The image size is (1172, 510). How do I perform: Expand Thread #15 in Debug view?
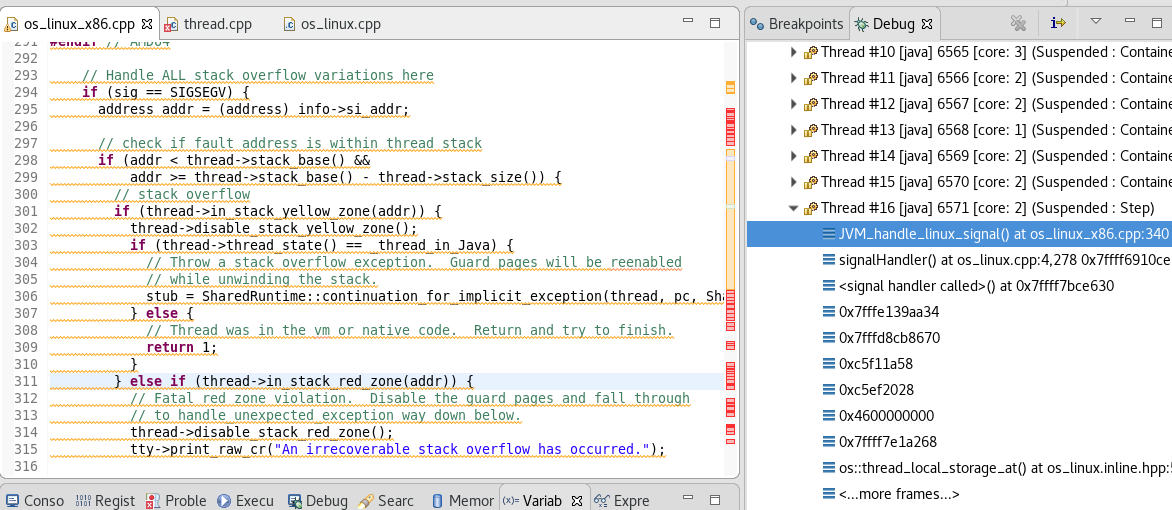793,182
